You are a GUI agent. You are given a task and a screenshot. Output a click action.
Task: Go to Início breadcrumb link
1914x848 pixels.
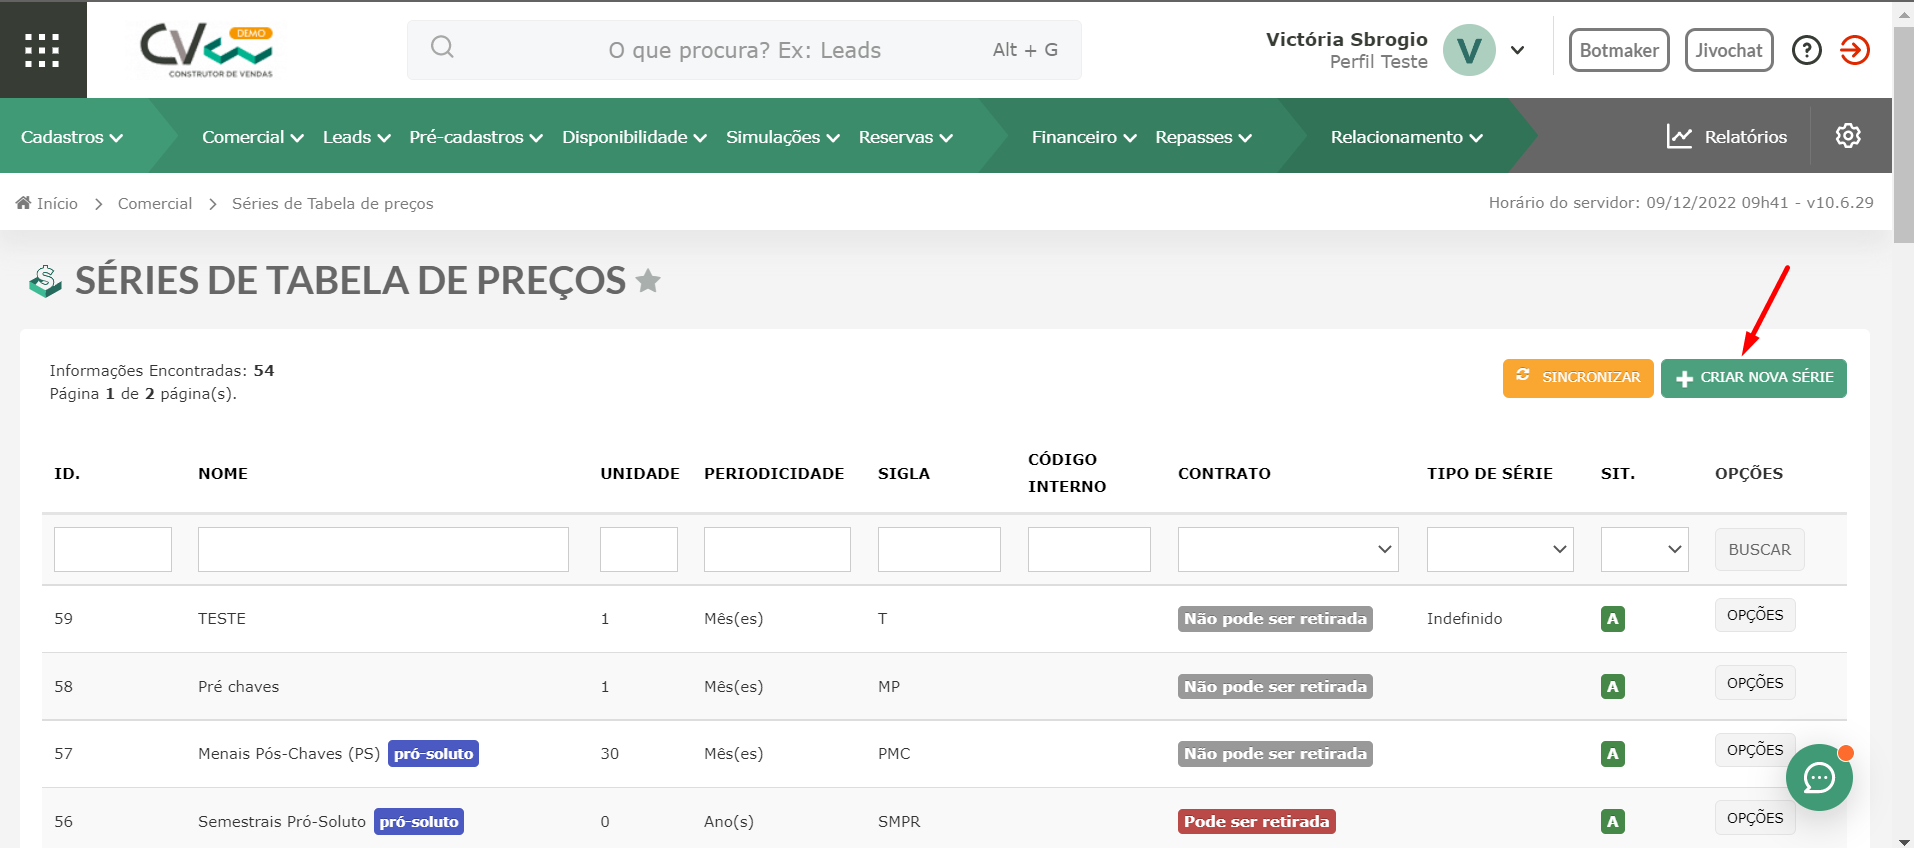57,203
